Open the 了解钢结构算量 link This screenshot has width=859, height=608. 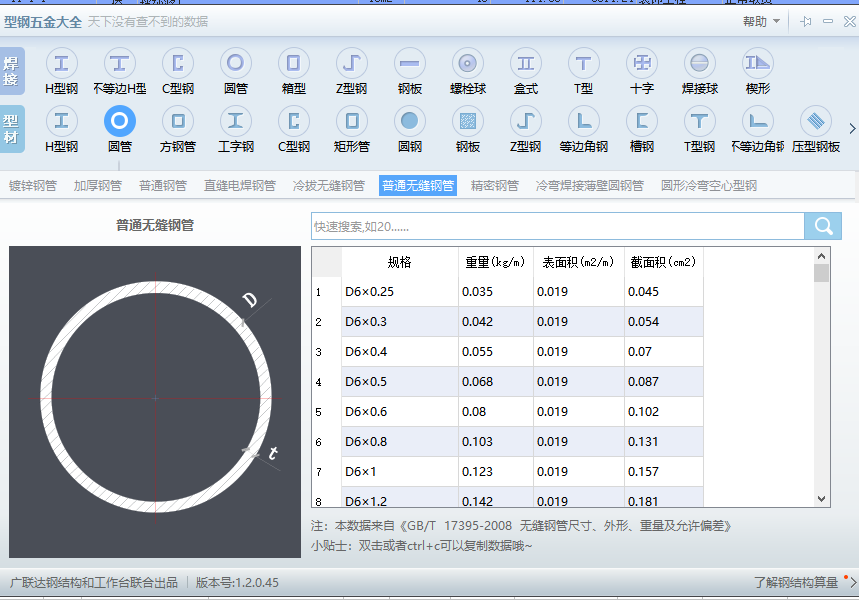[x=795, y=582]
